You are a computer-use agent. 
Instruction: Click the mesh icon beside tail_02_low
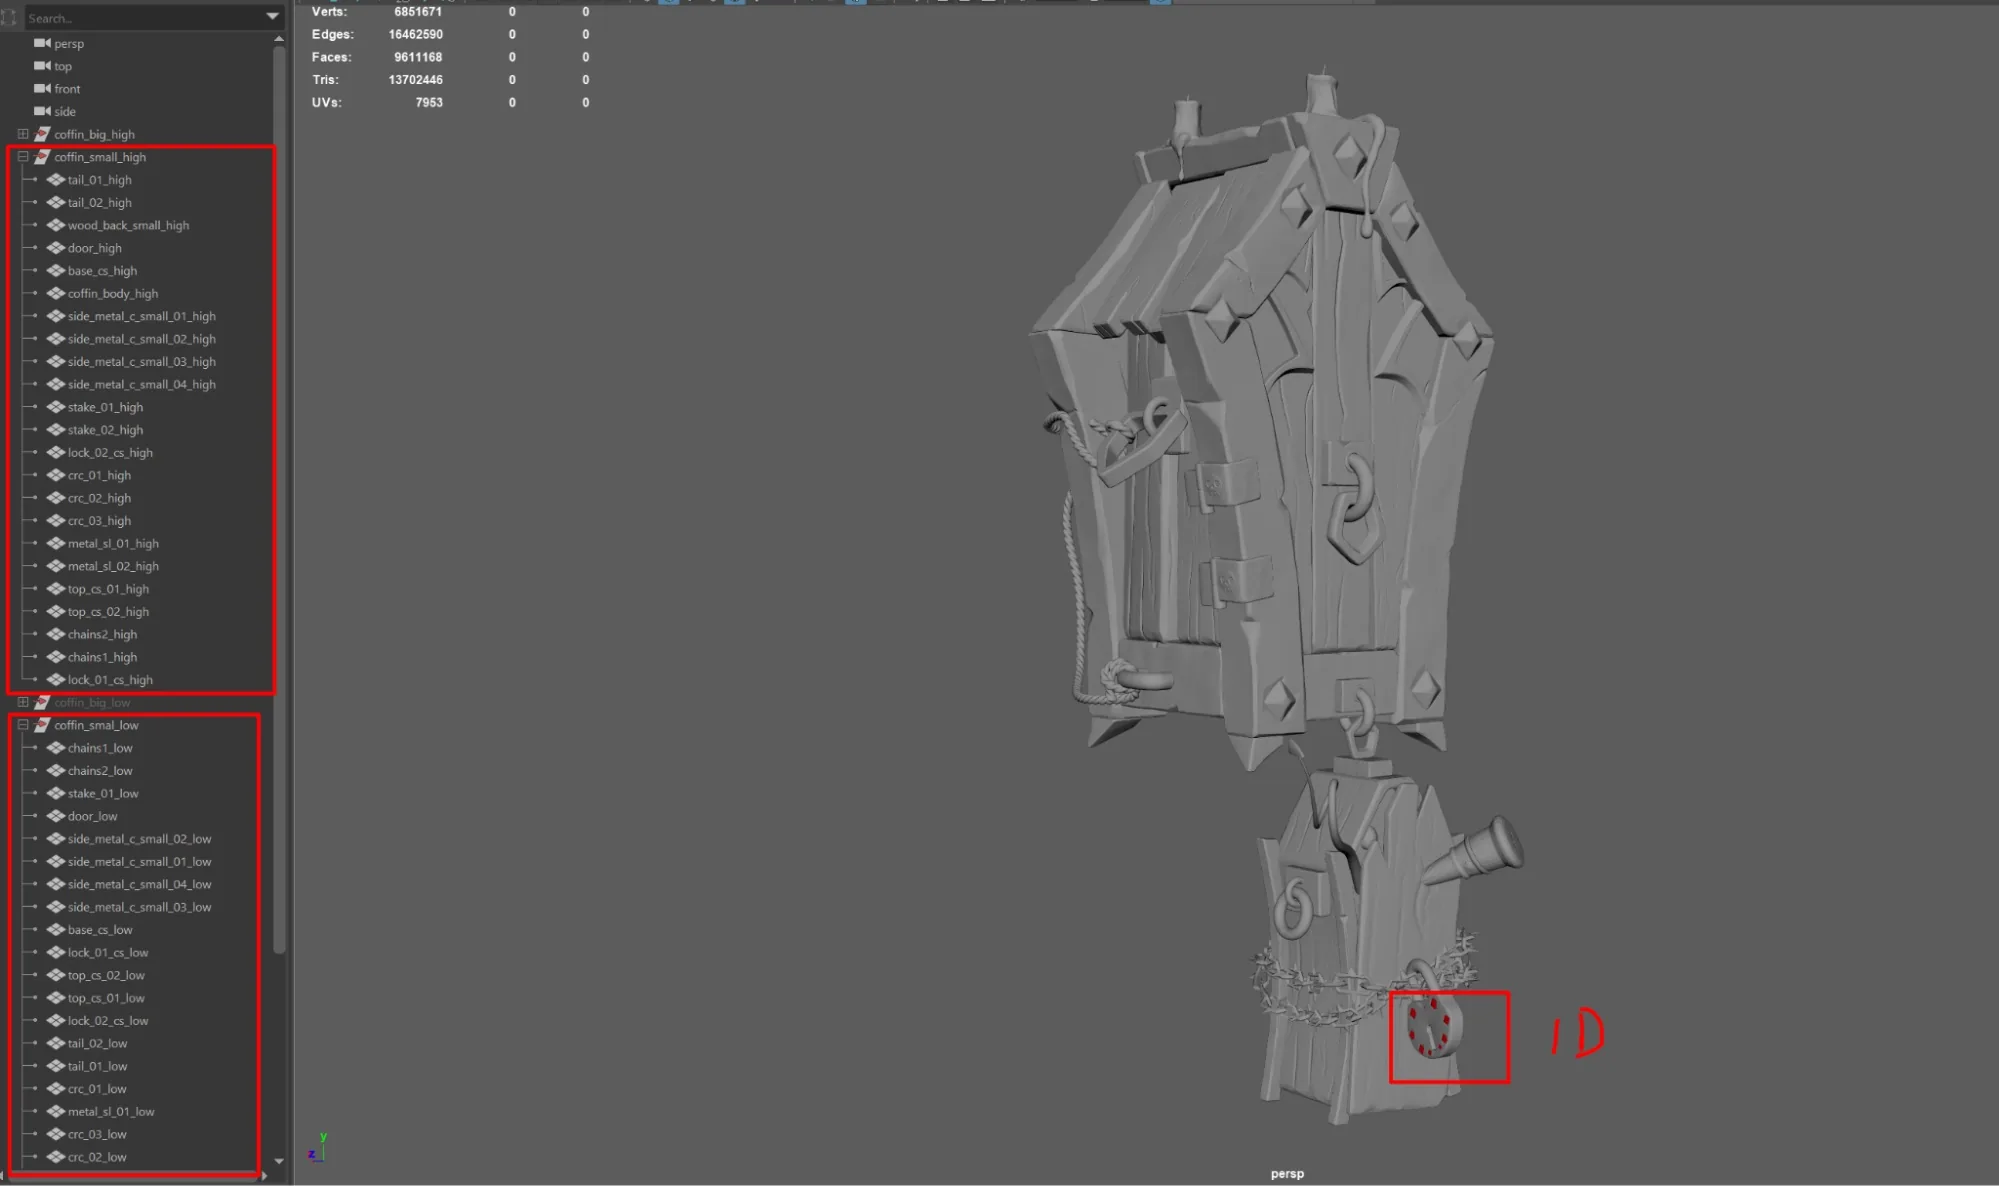(56, 1043)
